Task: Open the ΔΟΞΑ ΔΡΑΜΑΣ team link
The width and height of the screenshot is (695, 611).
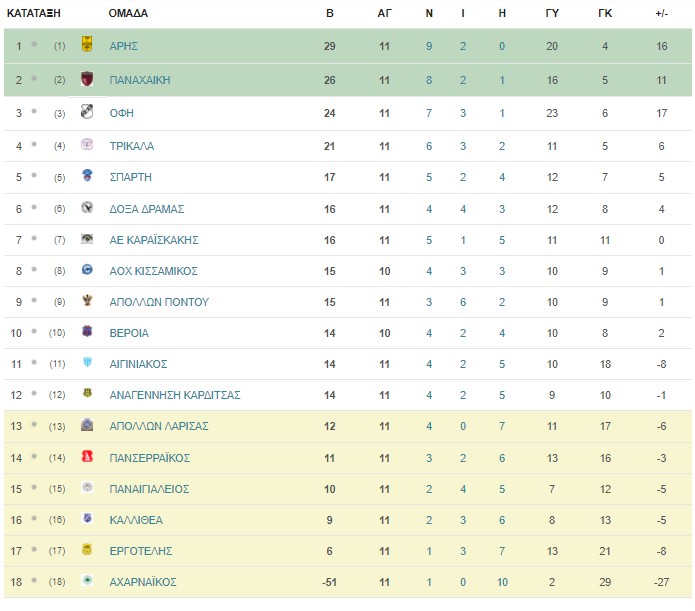Action: [147, 209]
